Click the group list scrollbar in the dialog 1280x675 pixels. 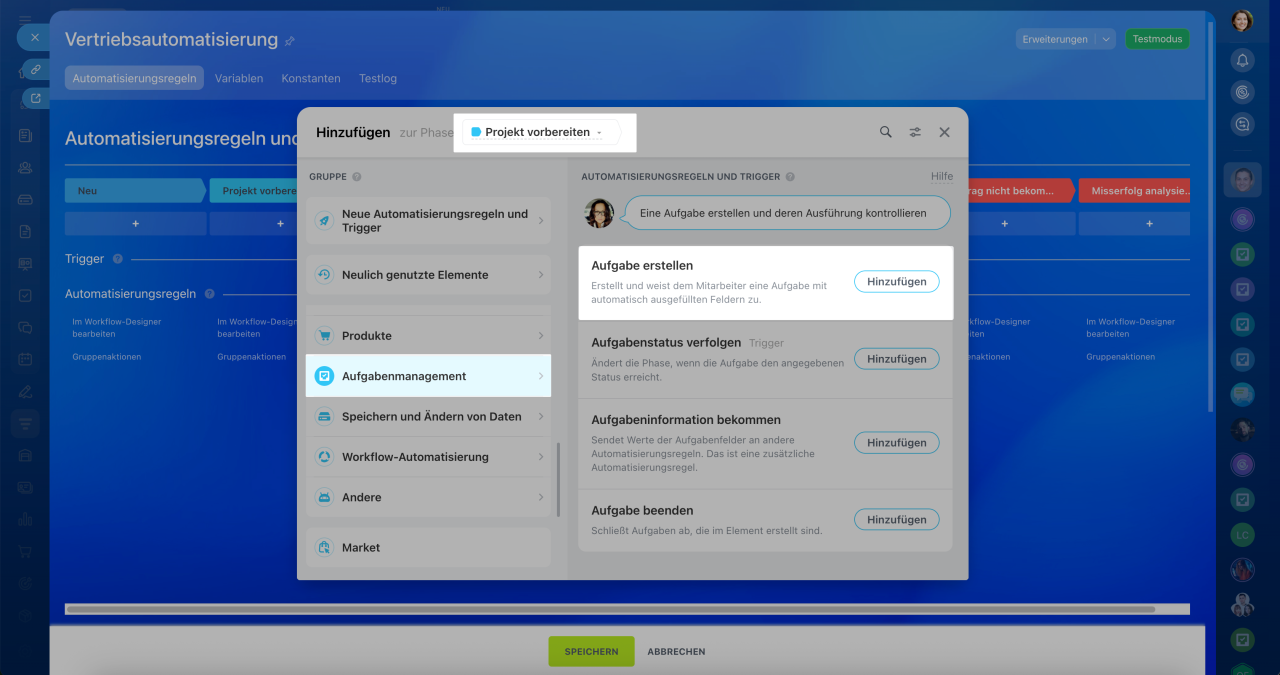click(x=559, y=480)
